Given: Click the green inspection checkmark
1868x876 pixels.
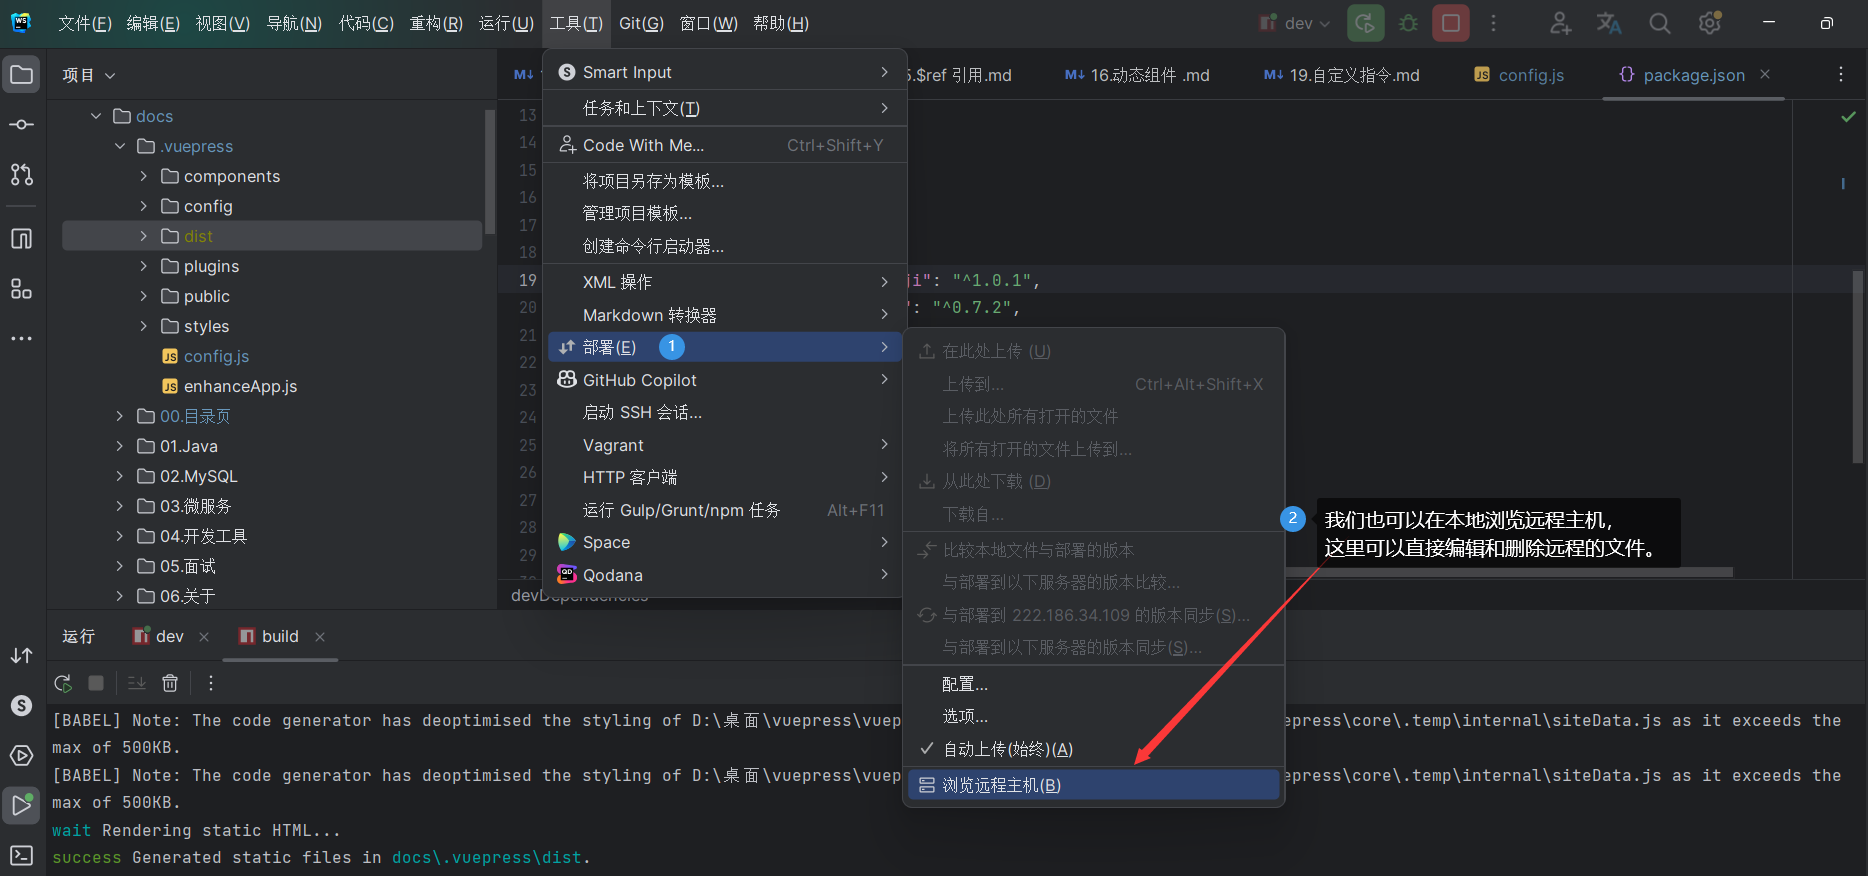Looking at the screenshot, I should pos(1848,117).
